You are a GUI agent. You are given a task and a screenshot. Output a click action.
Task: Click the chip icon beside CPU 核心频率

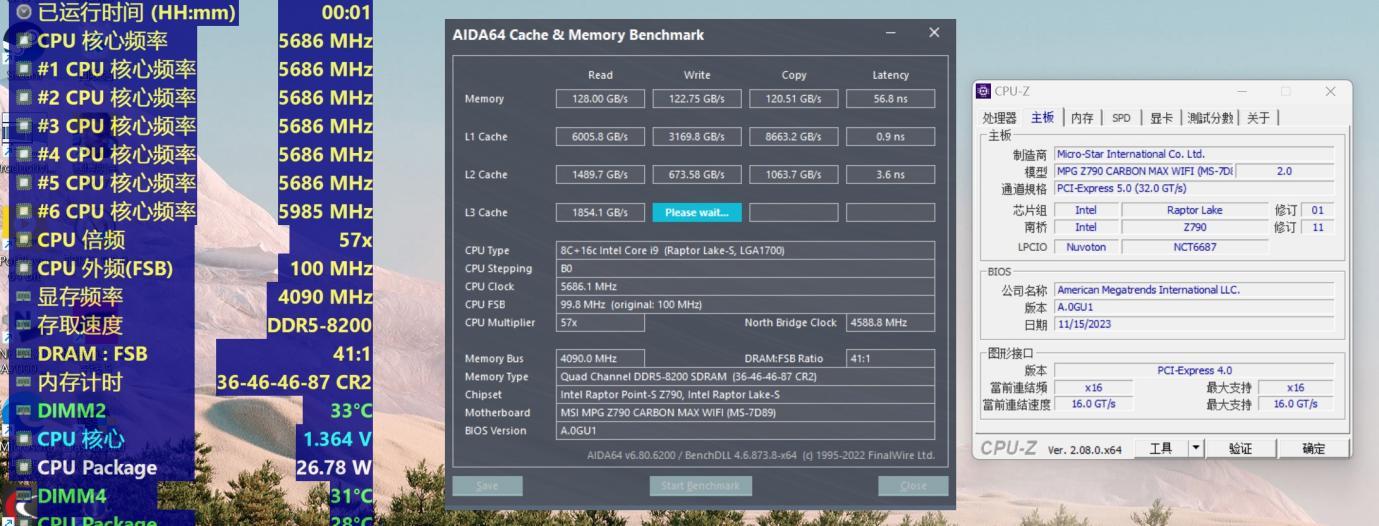(x=24, y=41)
